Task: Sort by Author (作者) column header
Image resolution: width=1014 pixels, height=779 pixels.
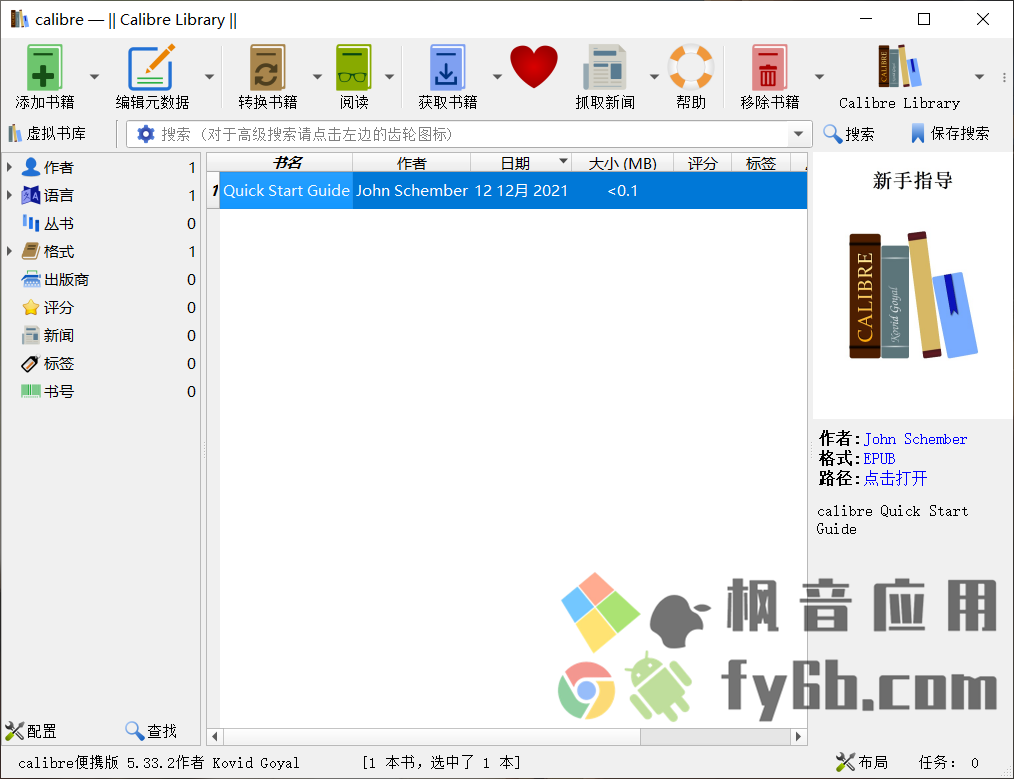Action: pyautogui.click(x=411, y=163)
